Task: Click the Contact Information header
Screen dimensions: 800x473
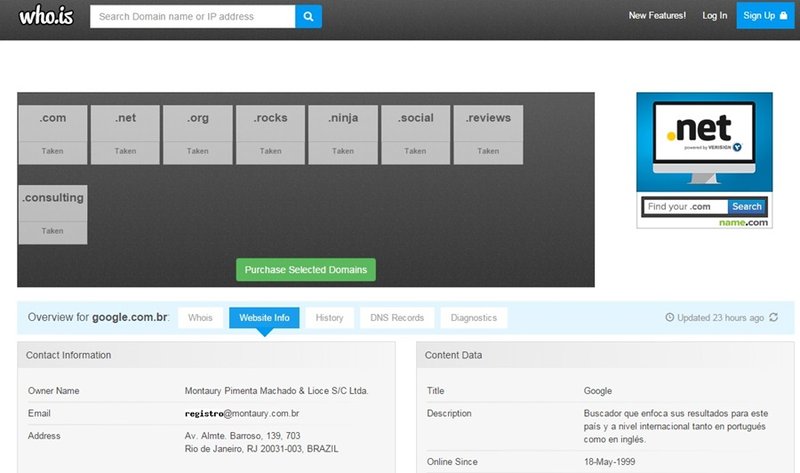Action: coord(68,355)
